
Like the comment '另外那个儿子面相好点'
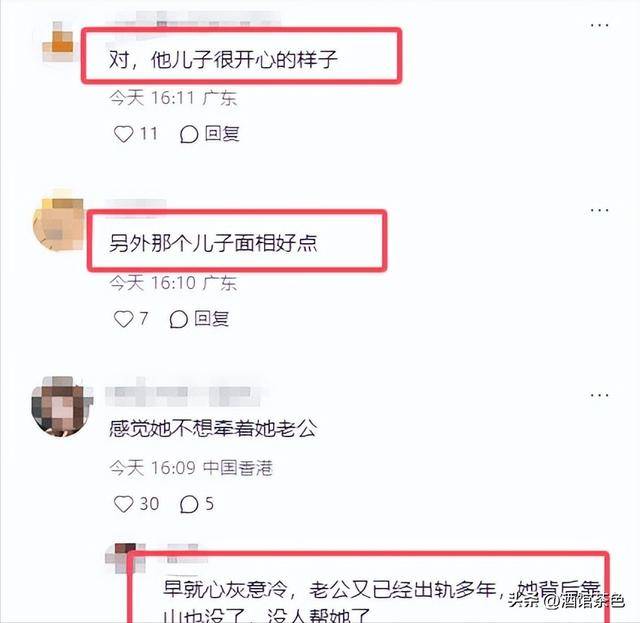point(123,319)
